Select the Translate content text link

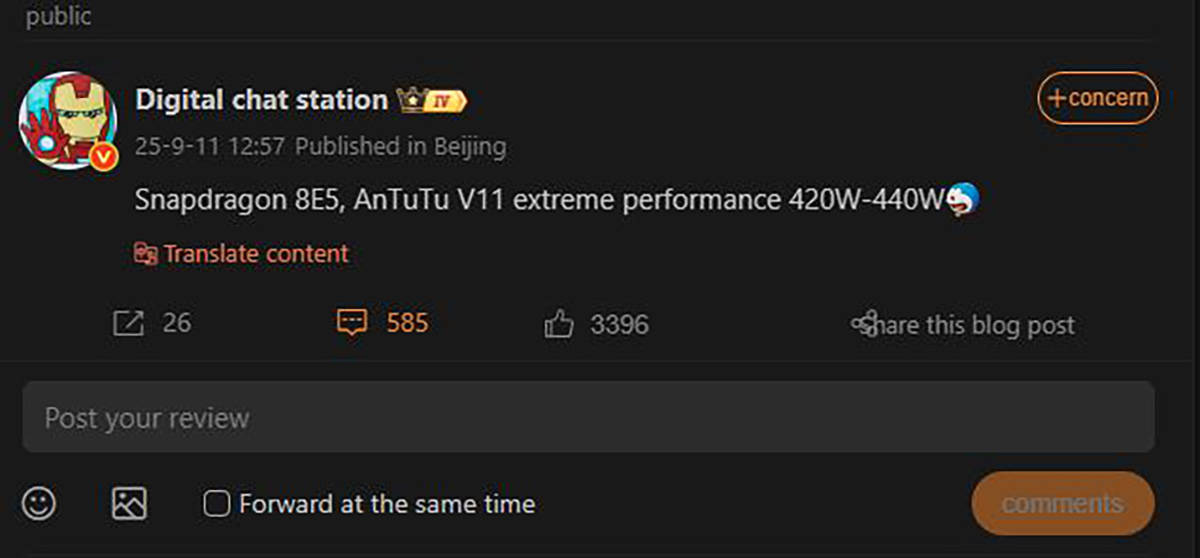pyautogui.click(x=256, y=254)
